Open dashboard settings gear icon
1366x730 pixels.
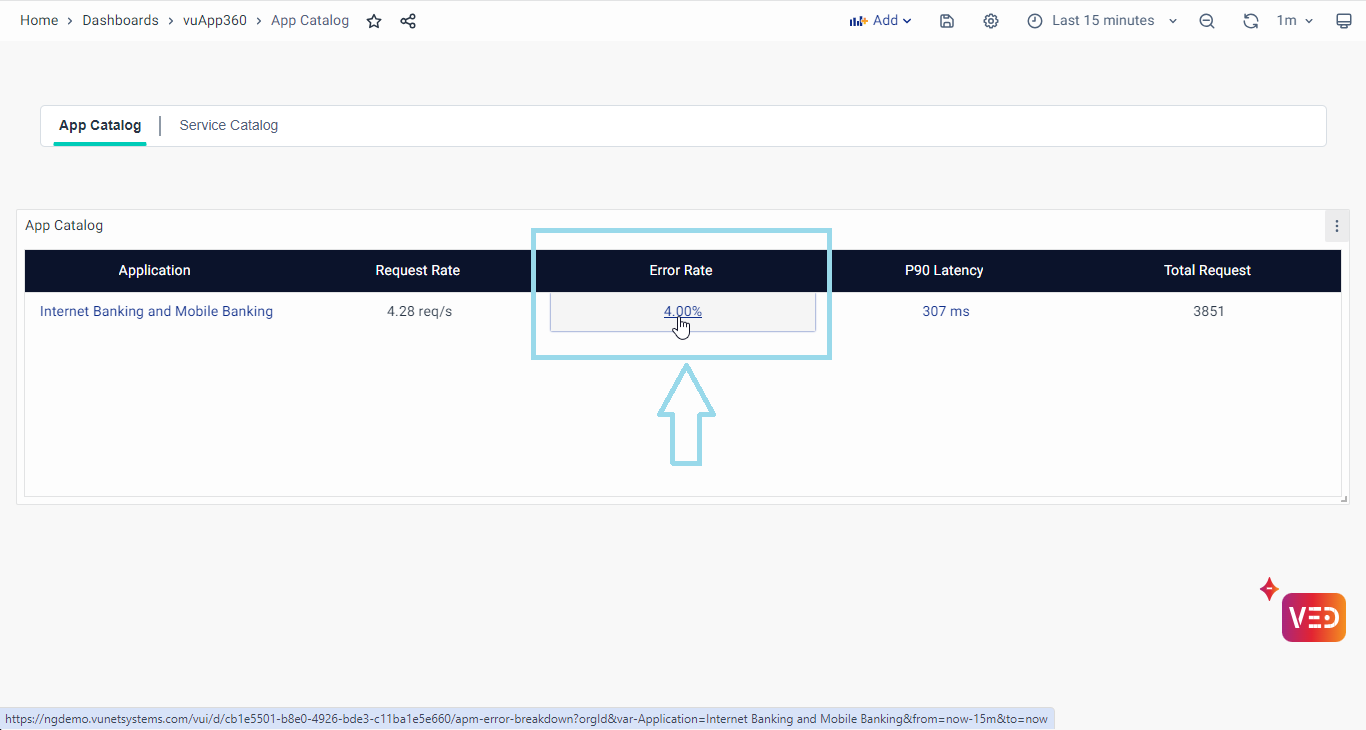991,21
